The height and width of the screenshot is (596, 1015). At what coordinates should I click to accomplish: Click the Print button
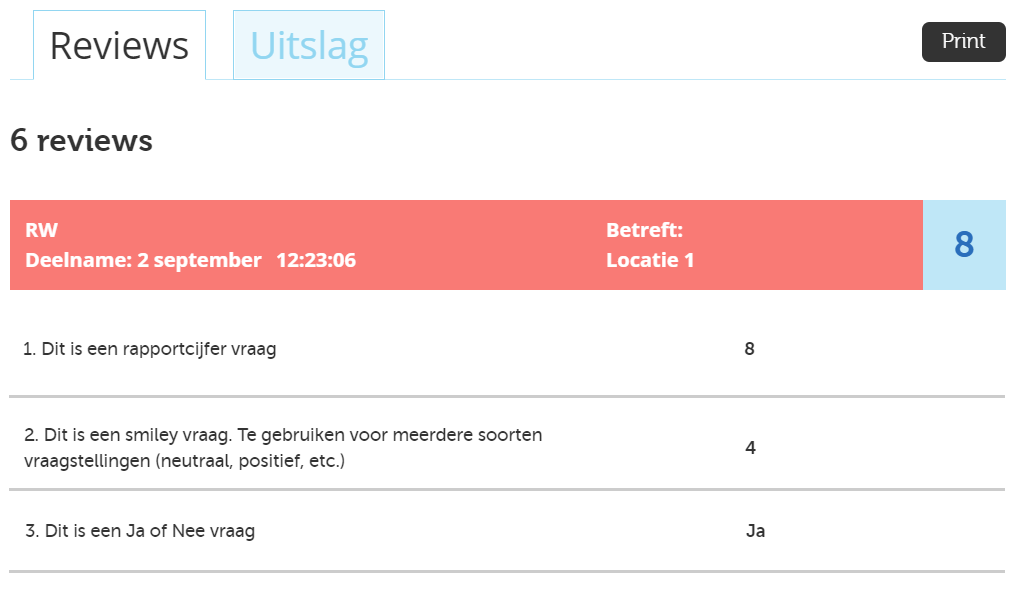(962, 41)
